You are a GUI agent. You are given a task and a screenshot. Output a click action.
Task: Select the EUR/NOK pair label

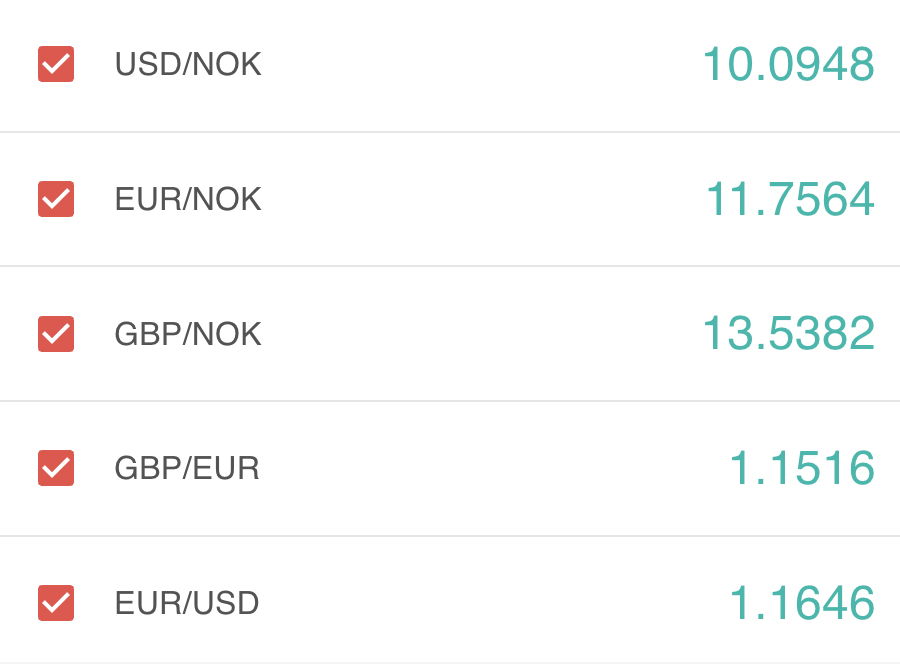pos(188,199)
